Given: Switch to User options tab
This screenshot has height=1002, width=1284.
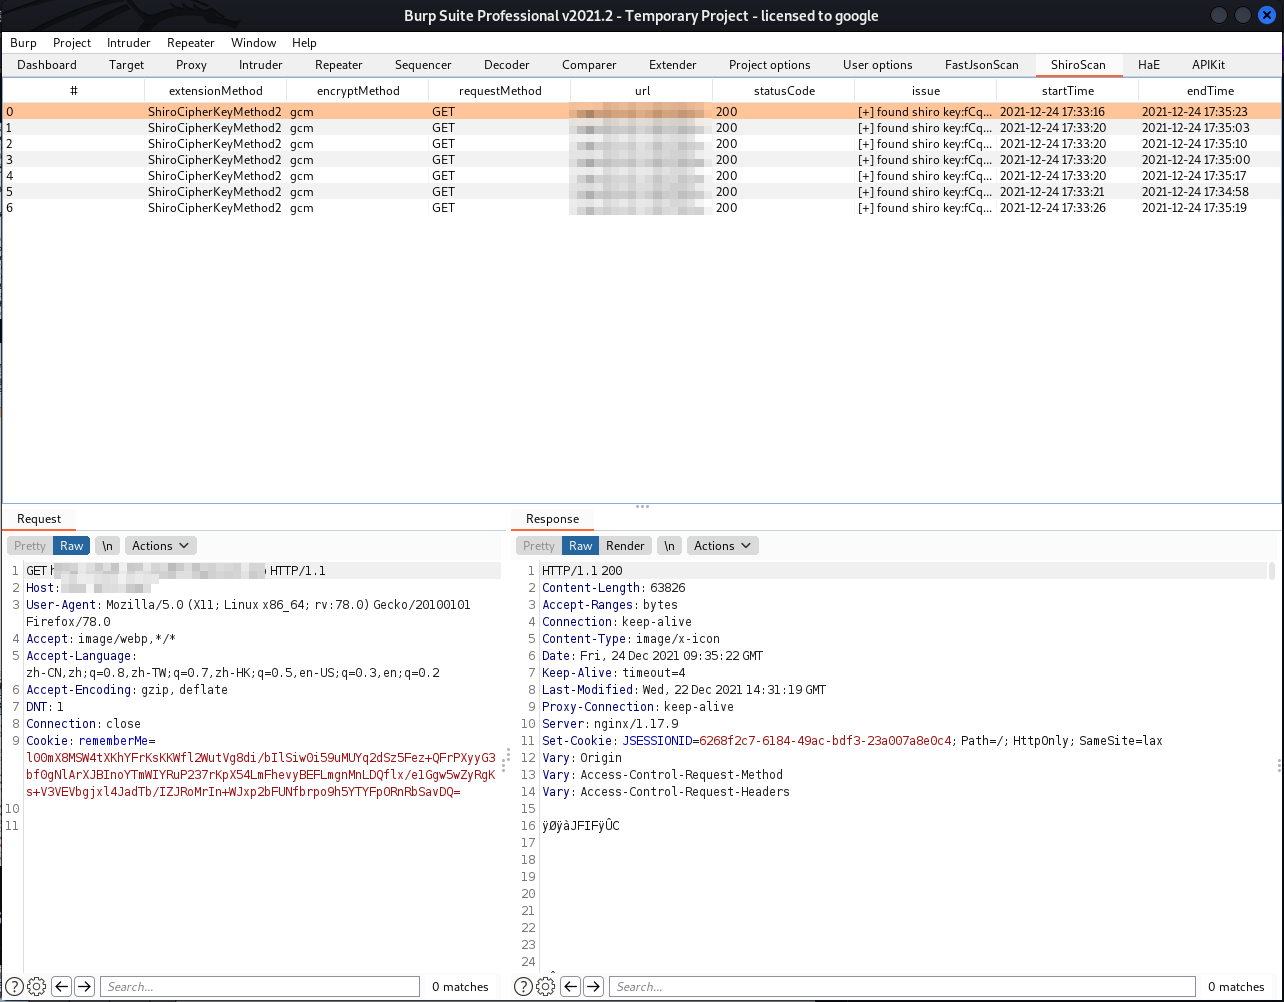Looking at the screenshot, I should 878,65.
